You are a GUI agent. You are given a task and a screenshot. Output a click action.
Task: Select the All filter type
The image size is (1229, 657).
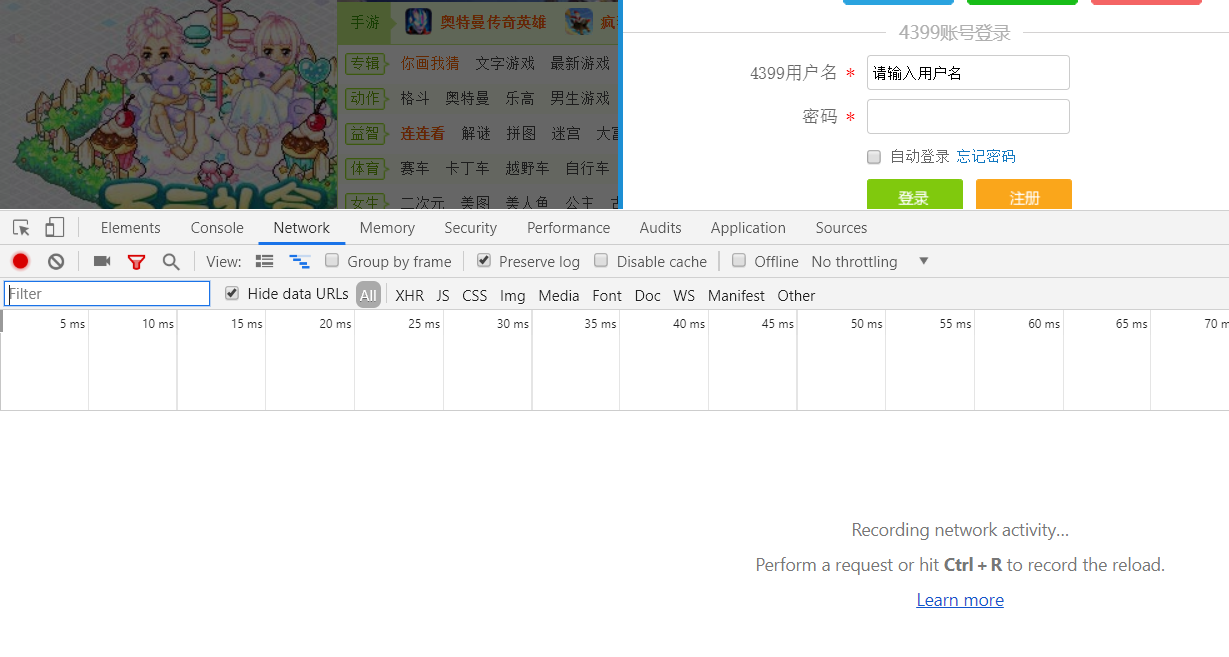click(x=368, y=295)
